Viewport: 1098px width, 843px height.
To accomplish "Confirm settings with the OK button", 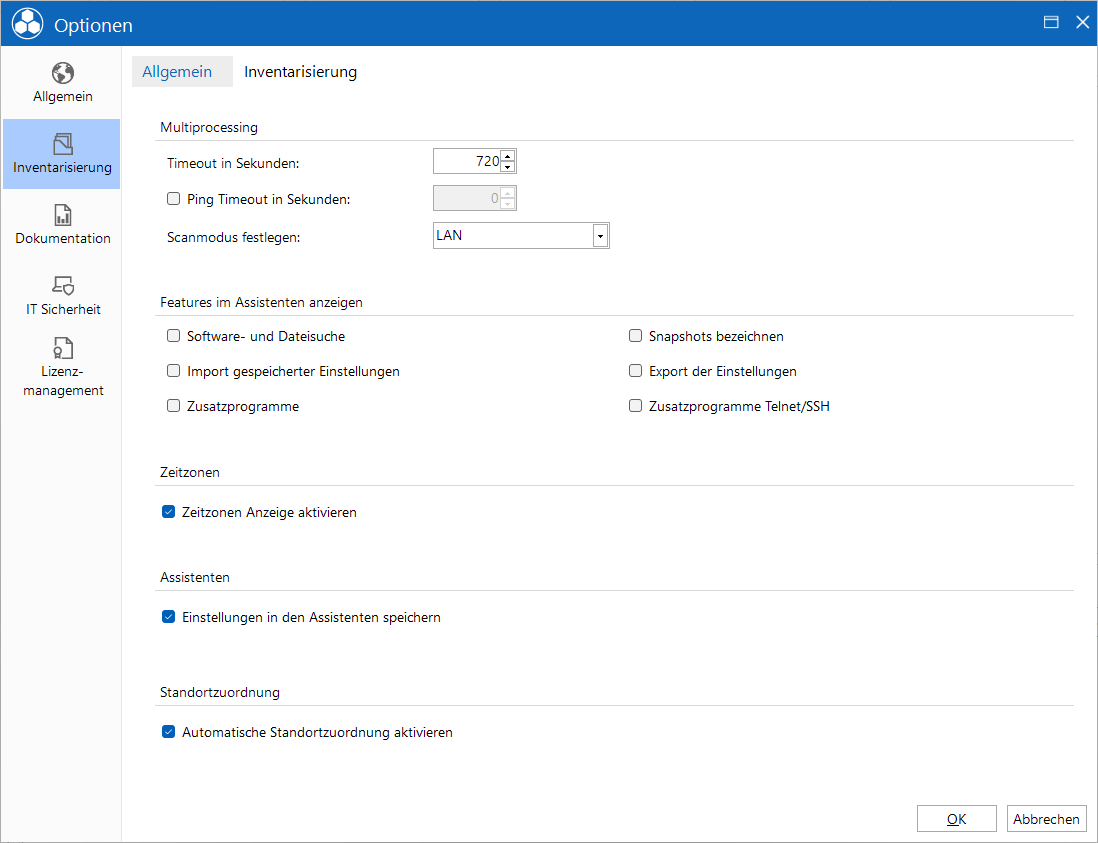I will [957, 818].
